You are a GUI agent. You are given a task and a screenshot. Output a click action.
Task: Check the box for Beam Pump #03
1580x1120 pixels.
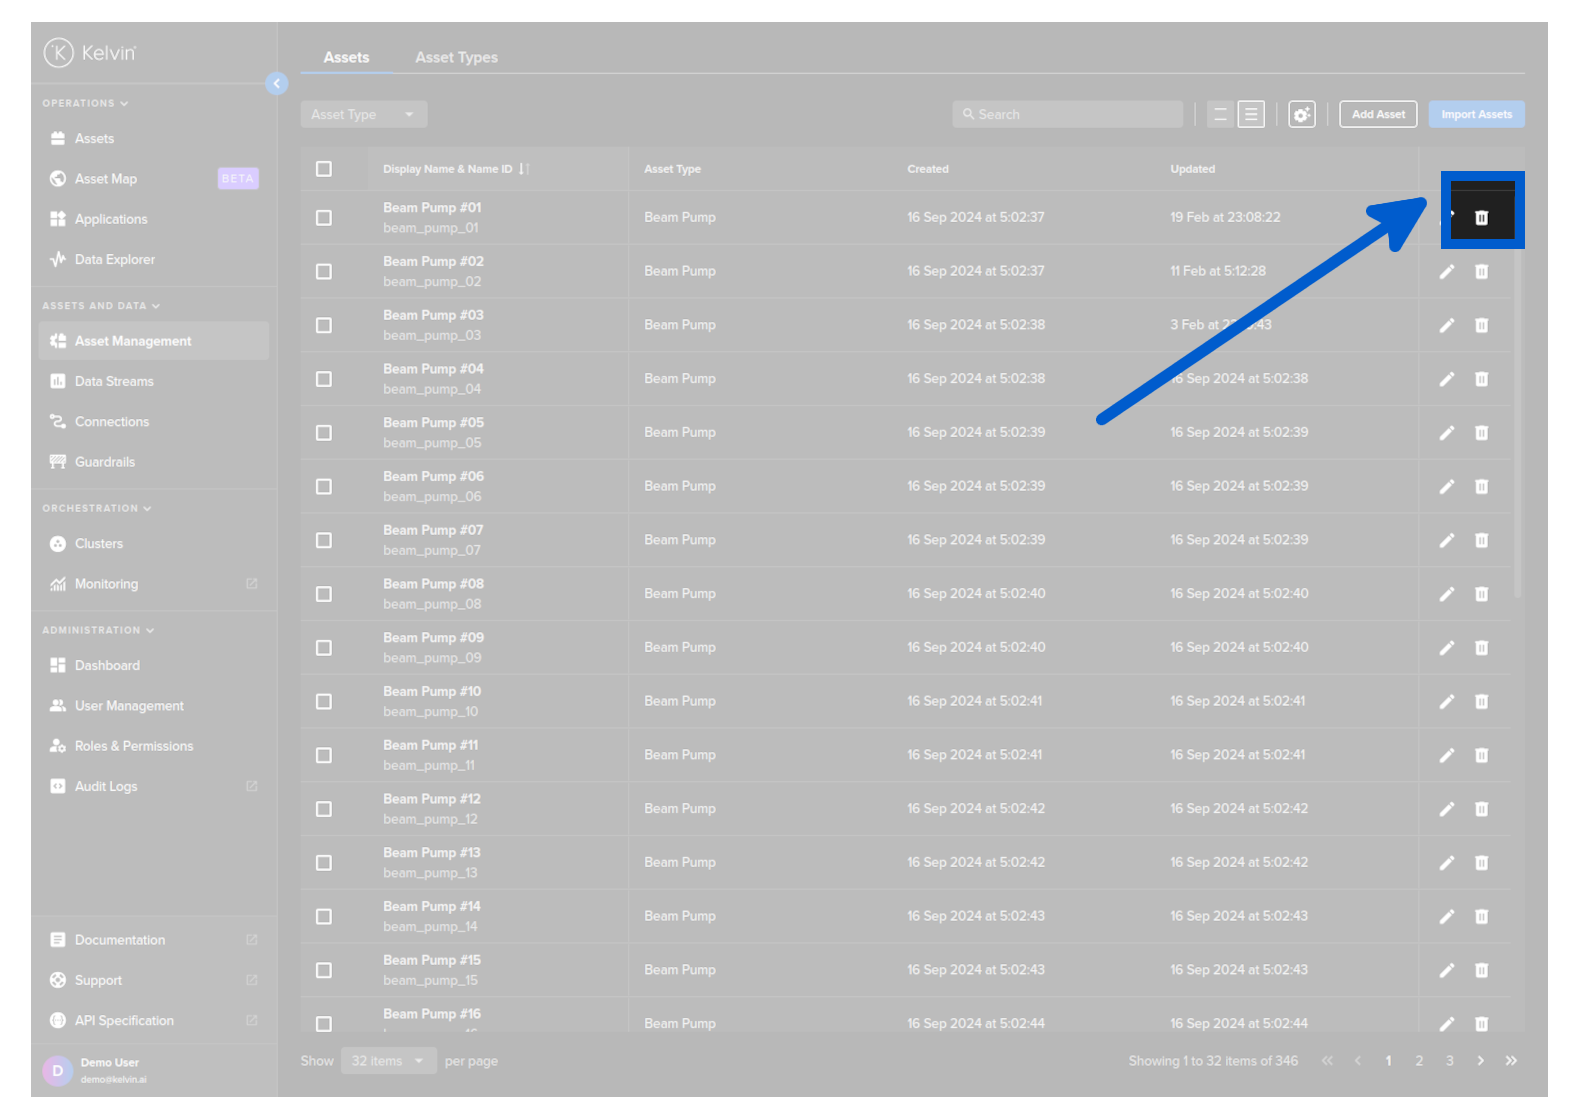coord(324,326)
